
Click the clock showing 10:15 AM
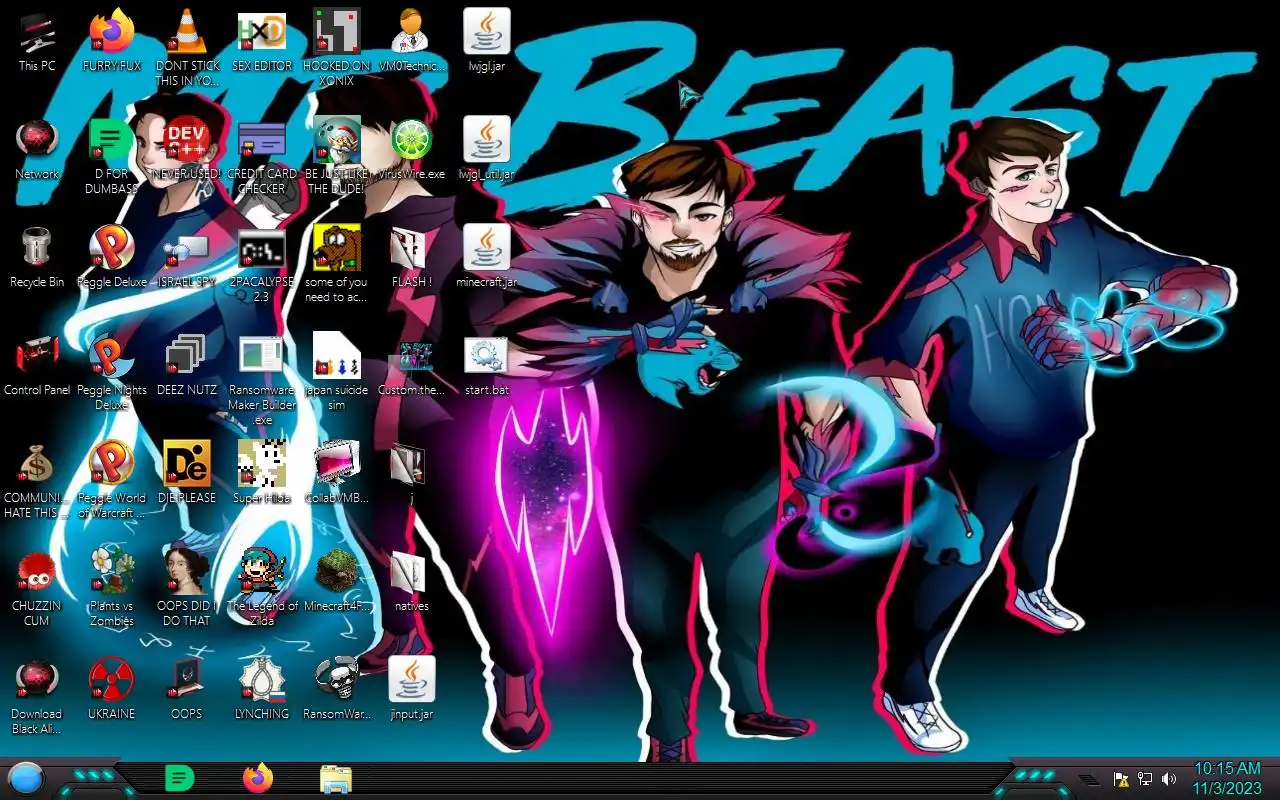[x=1227, y=778]
